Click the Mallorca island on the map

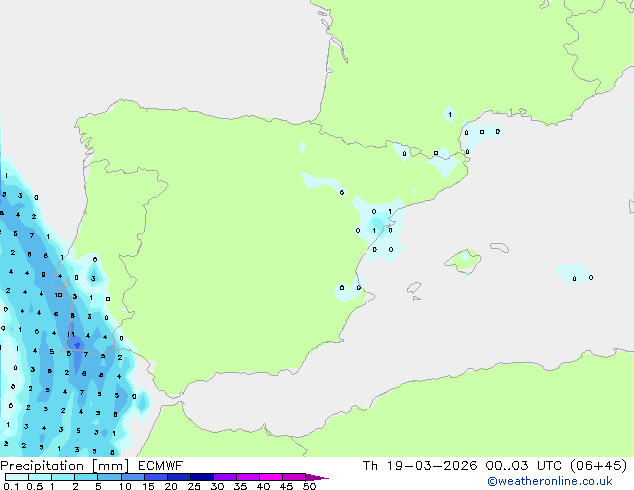point(463,261)
